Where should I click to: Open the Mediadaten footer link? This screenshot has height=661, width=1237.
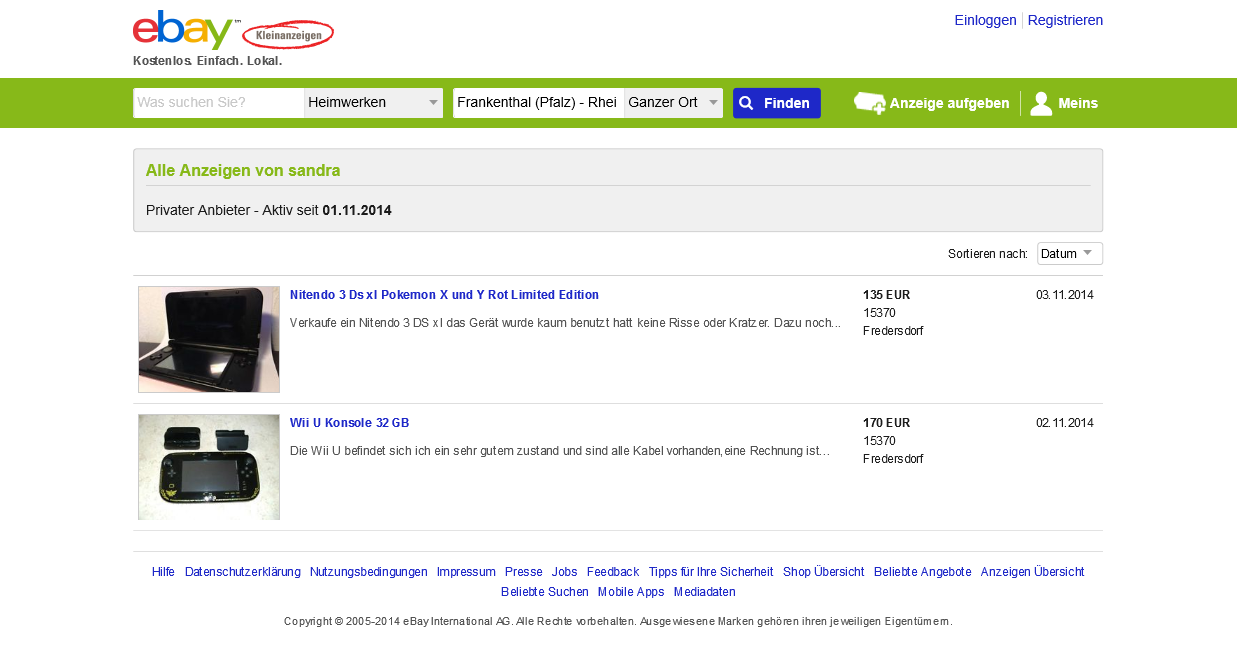coord(705,592)
